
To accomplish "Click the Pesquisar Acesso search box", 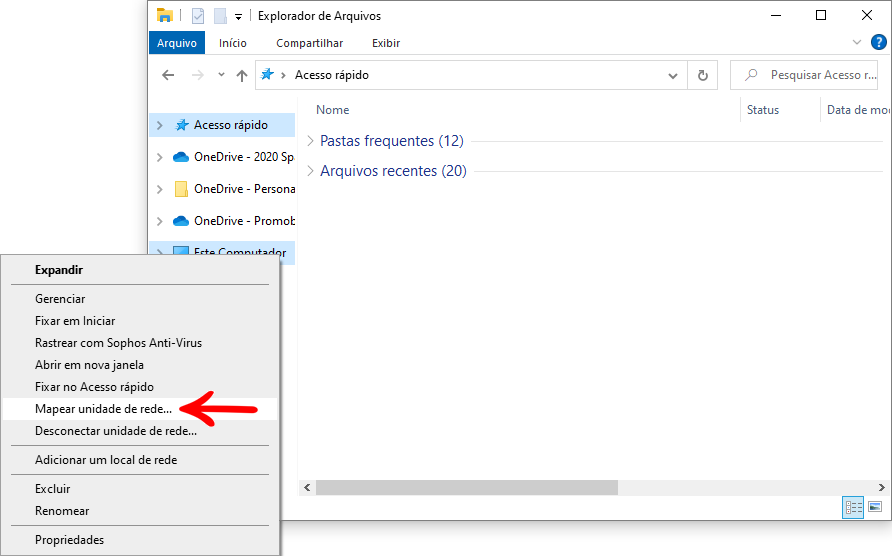I will 804,75.
